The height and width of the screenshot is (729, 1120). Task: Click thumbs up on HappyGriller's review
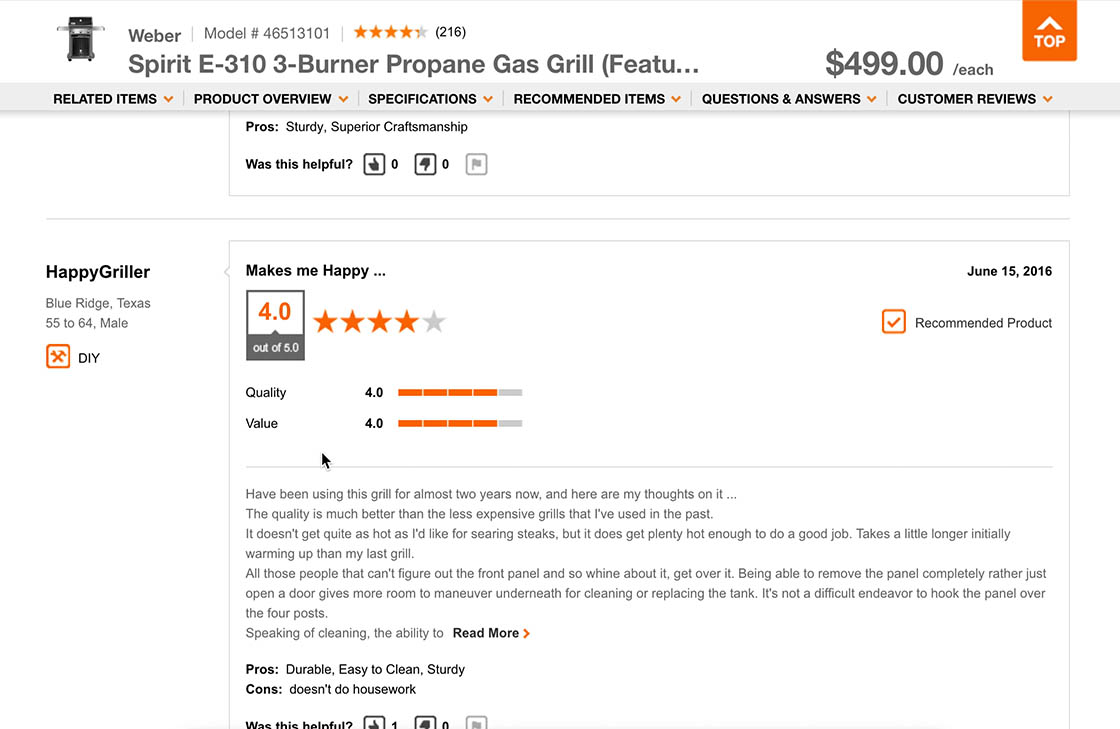point(374,722)
